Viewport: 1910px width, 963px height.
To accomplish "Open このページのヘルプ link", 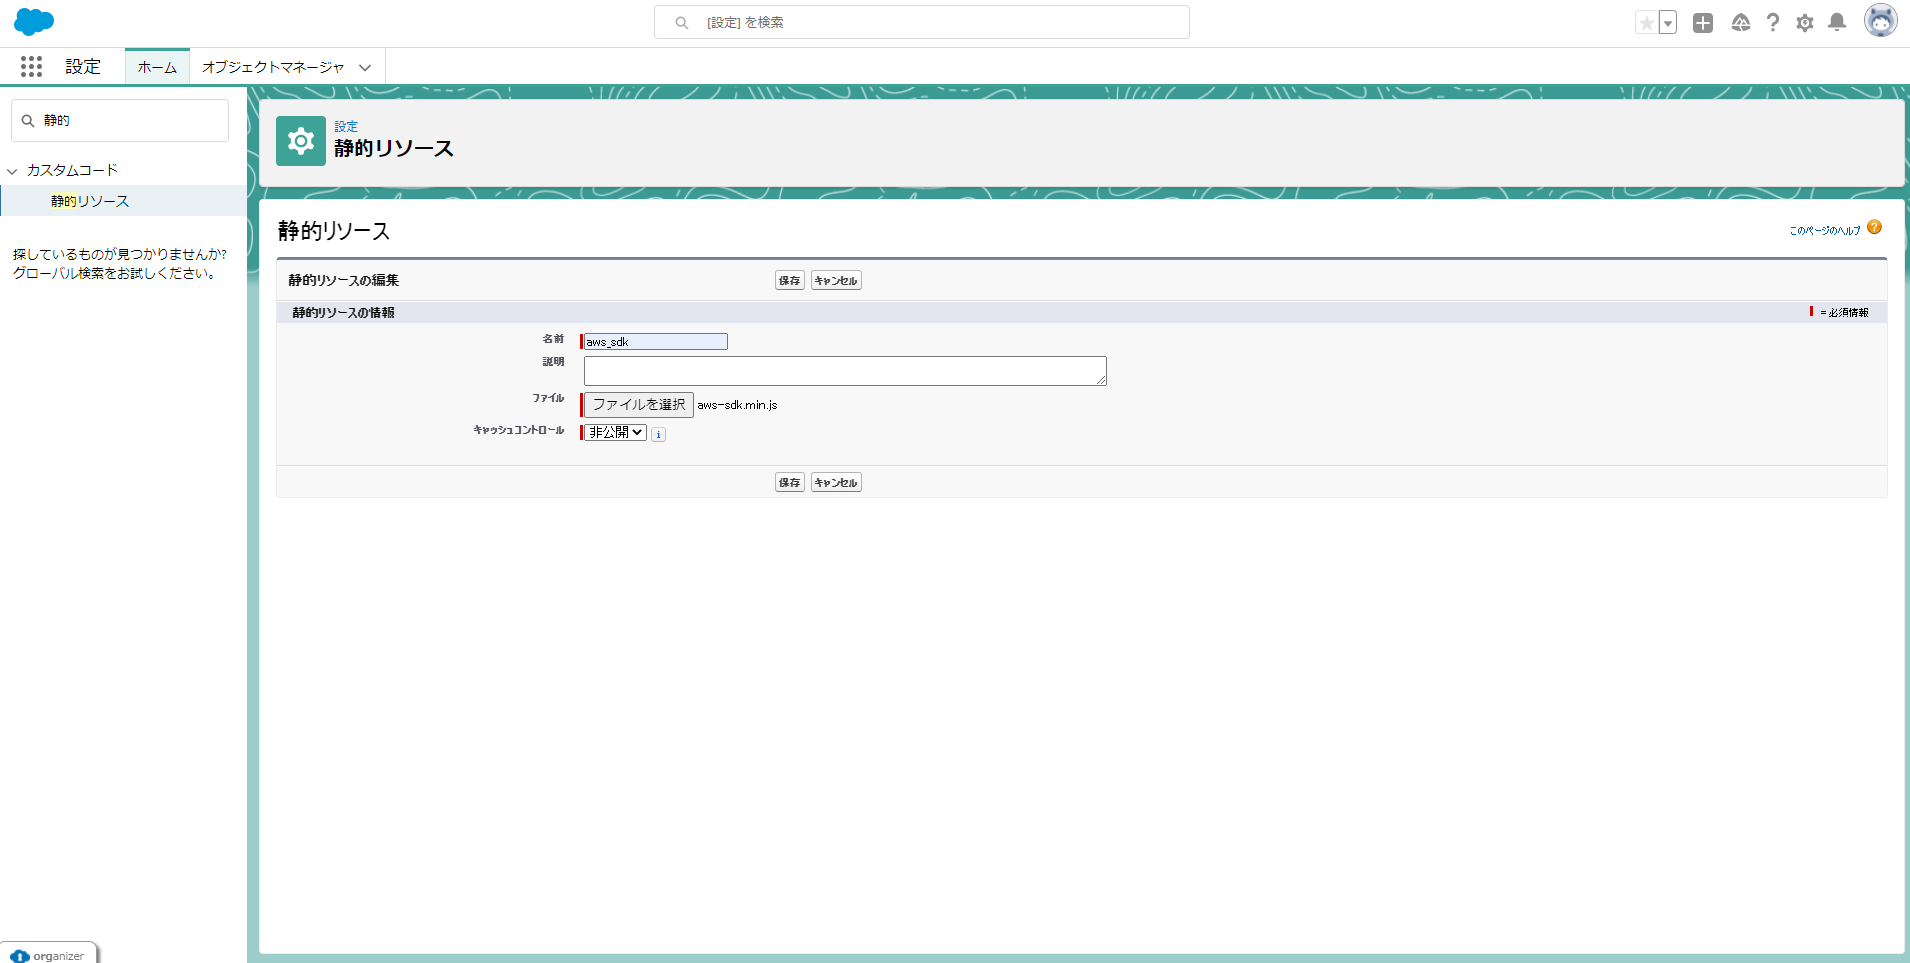I will point(1825,230).
